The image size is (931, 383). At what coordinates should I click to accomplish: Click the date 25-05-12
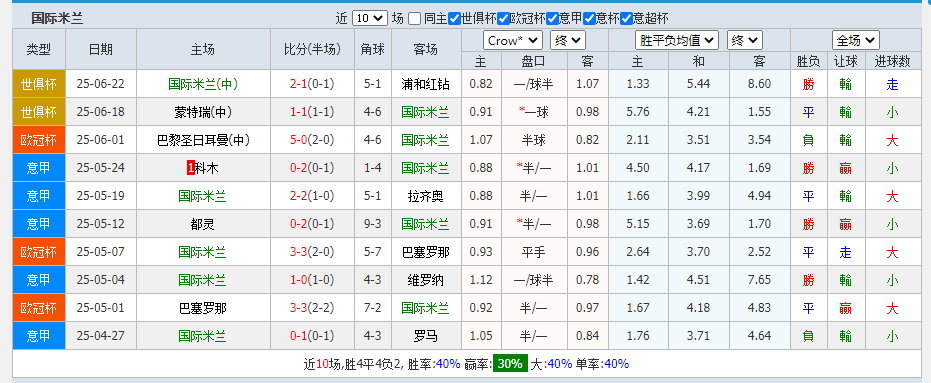click(x=101, y=224)
